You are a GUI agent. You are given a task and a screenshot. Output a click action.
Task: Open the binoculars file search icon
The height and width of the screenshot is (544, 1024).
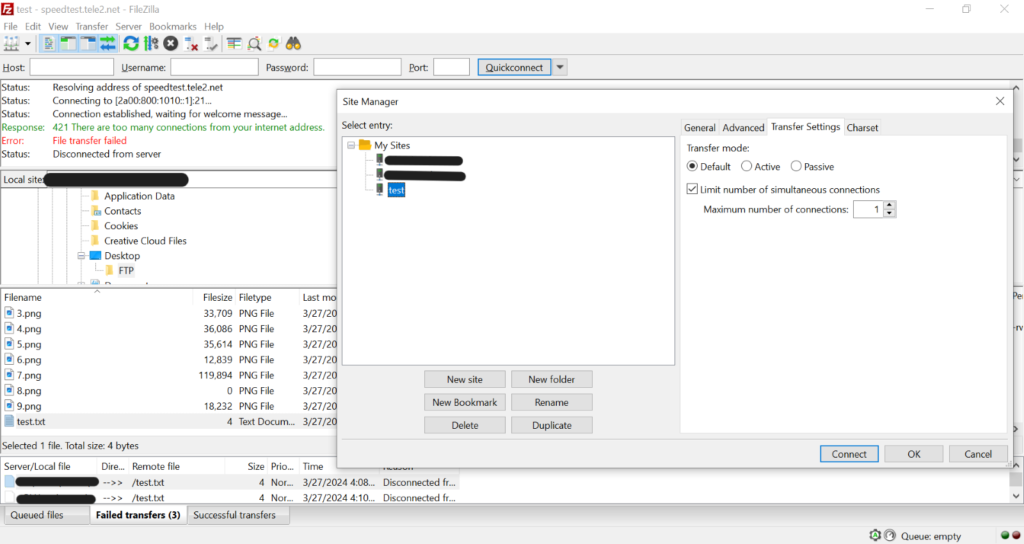(293, 44)
